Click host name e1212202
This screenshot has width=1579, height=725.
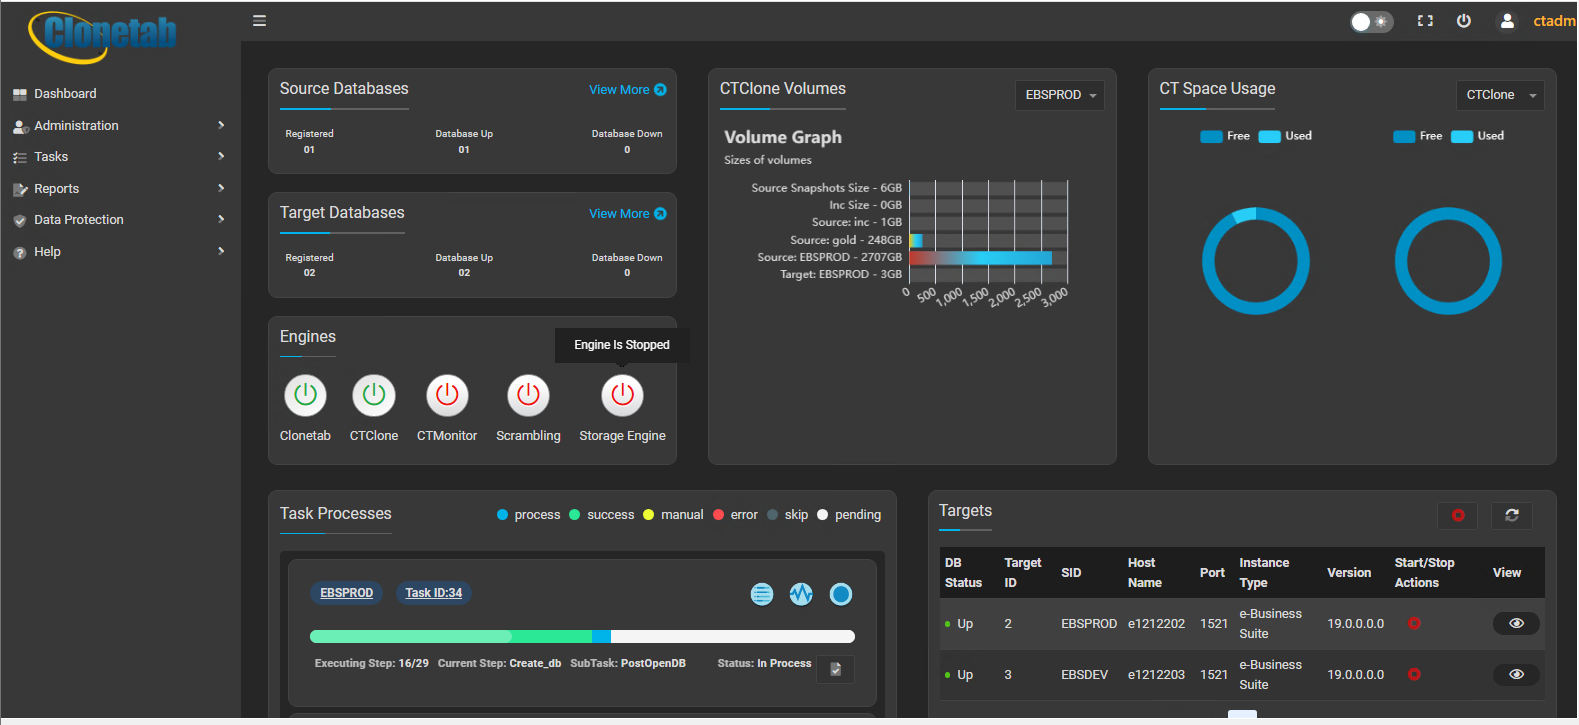1156,624
